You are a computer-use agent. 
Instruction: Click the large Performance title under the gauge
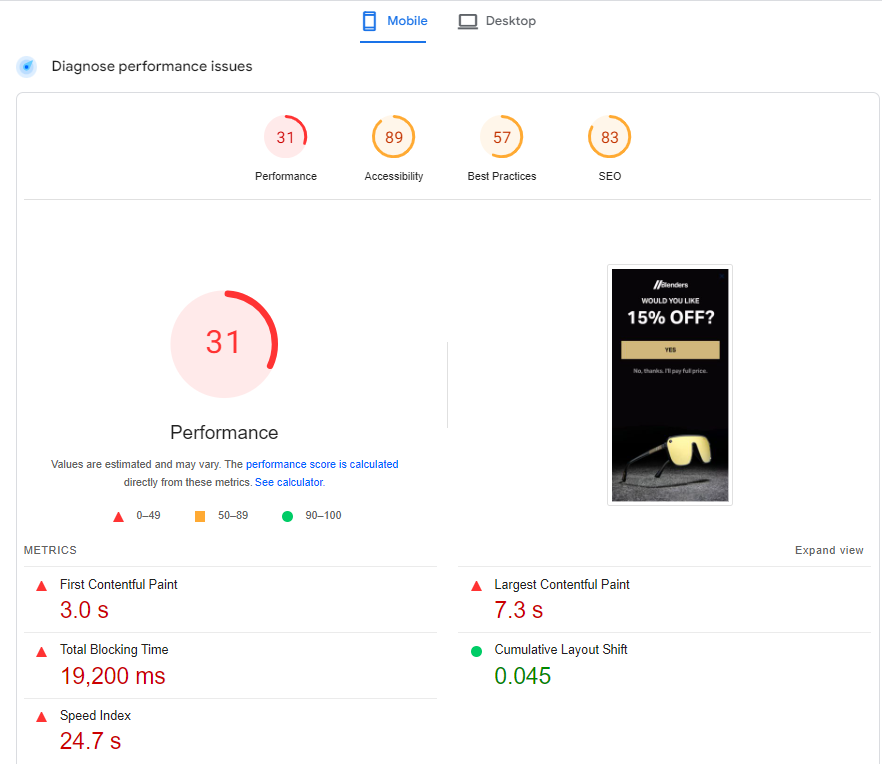(x=224, y=433)
